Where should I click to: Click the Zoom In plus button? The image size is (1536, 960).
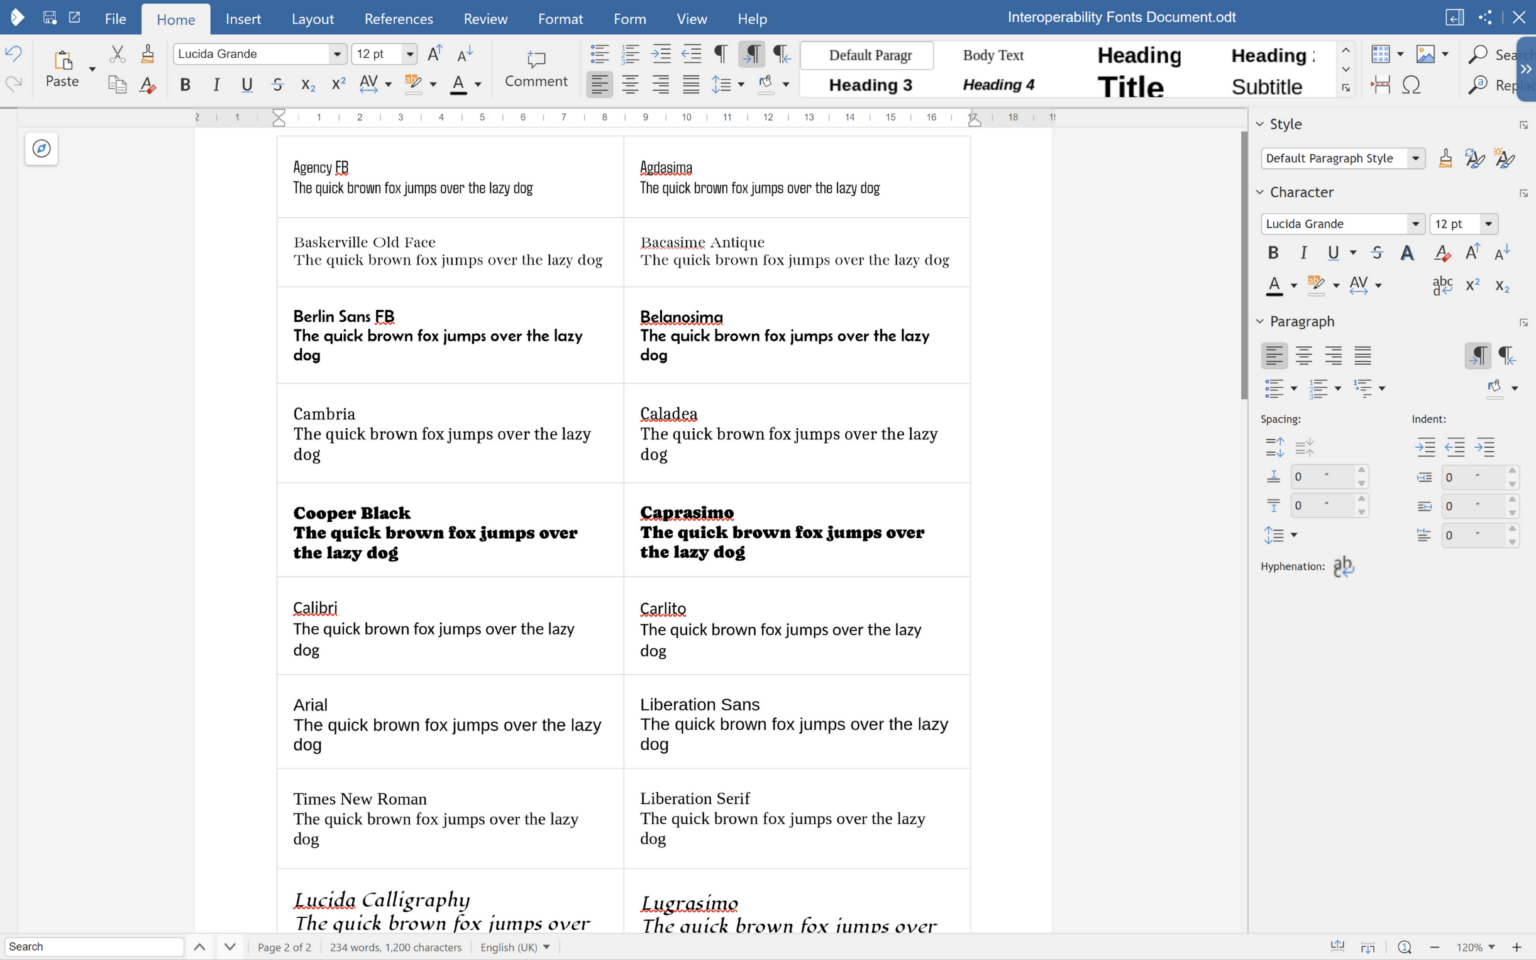(1516, 947)
